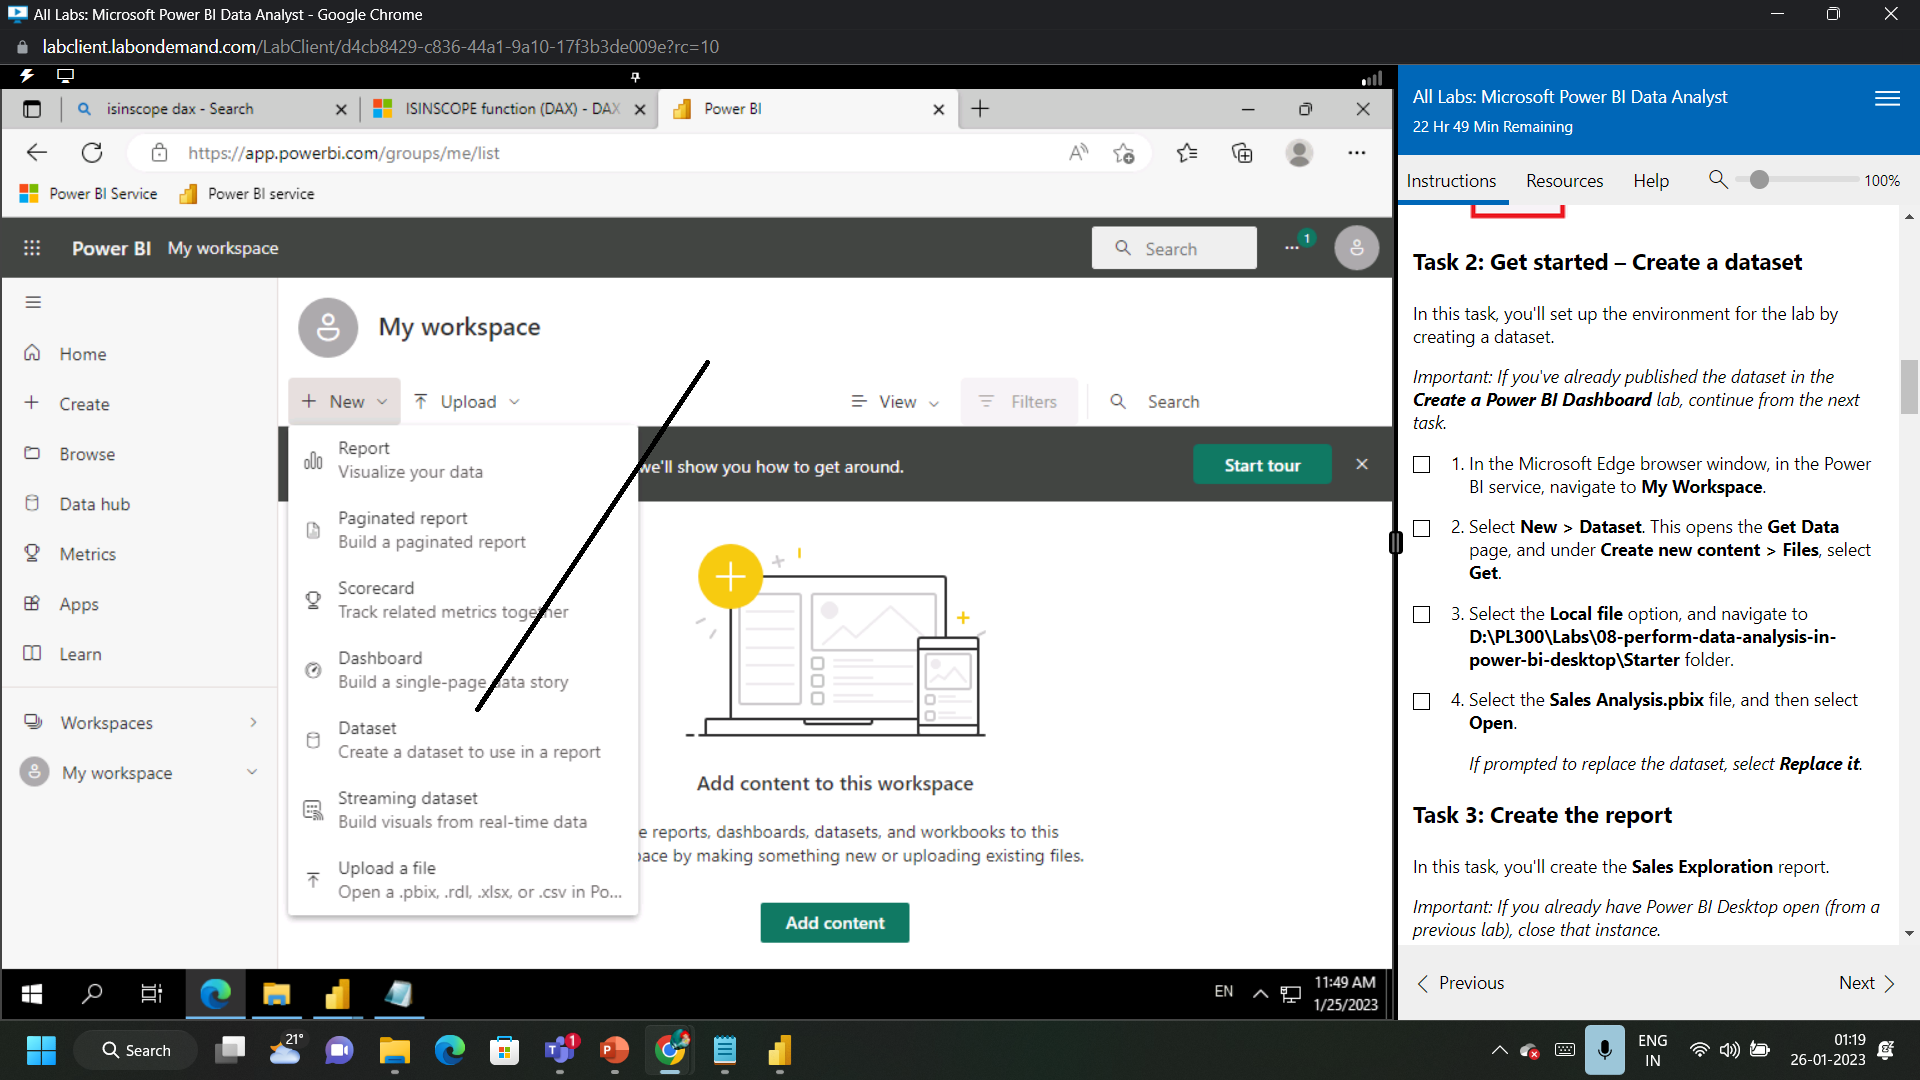Open the Data hub

coord(94,503)
